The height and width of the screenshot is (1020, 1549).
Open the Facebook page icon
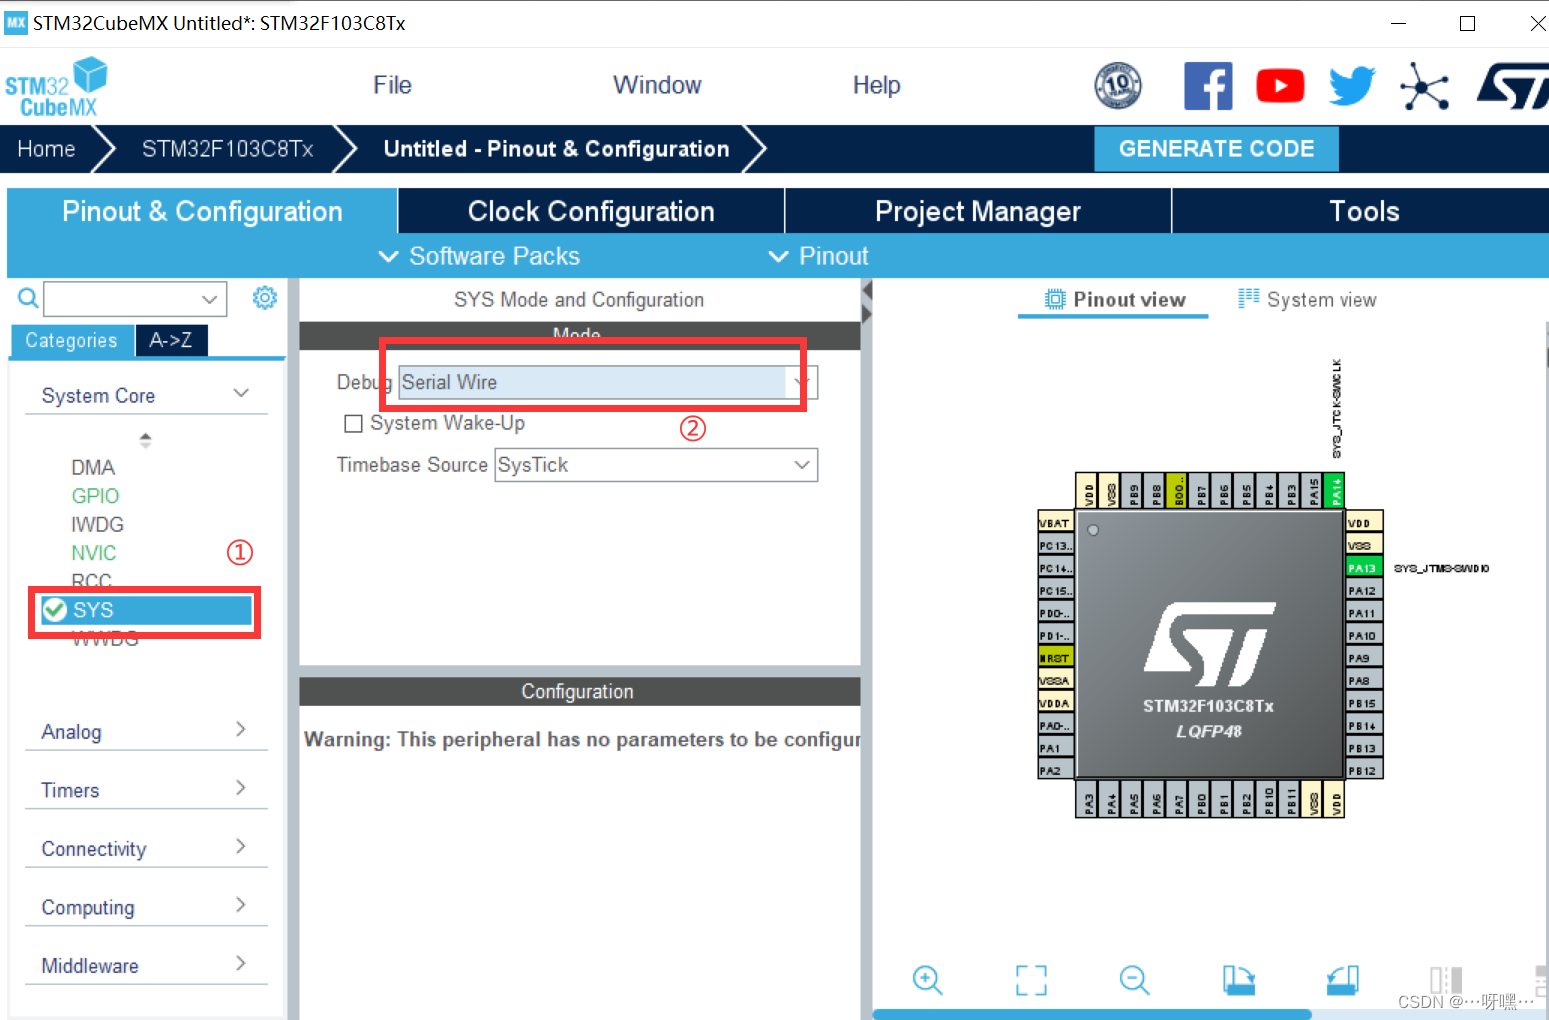click(x=1208, y=86)
